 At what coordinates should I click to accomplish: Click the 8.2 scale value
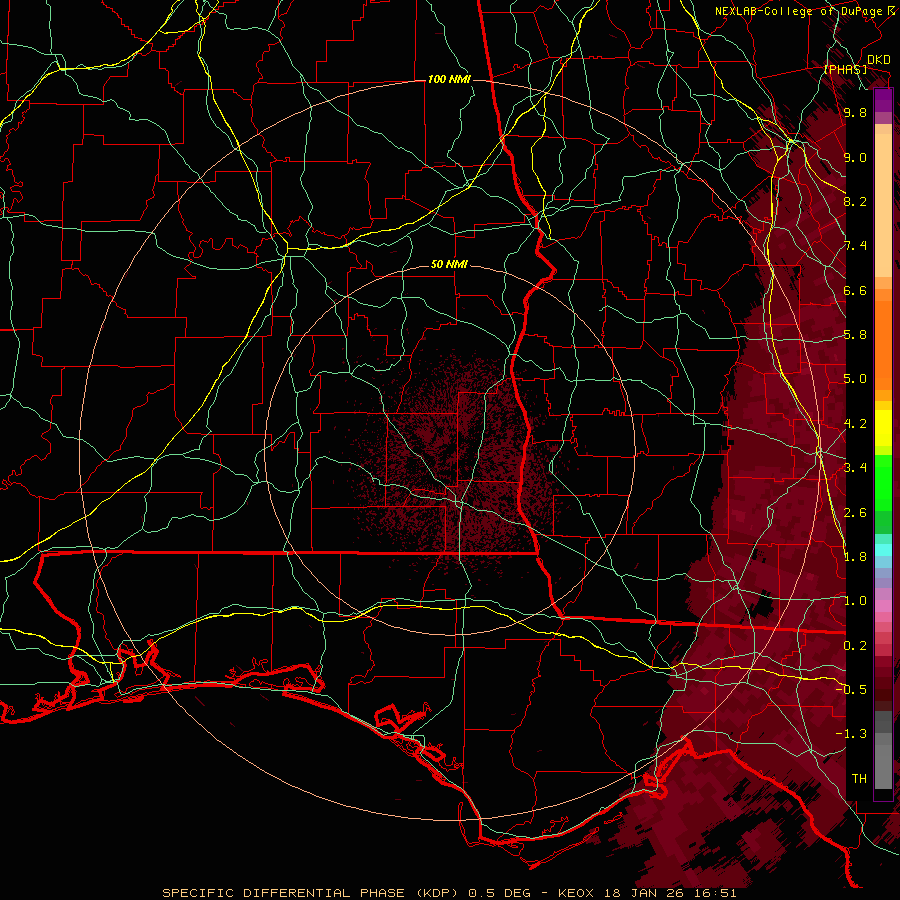point(855,201)
